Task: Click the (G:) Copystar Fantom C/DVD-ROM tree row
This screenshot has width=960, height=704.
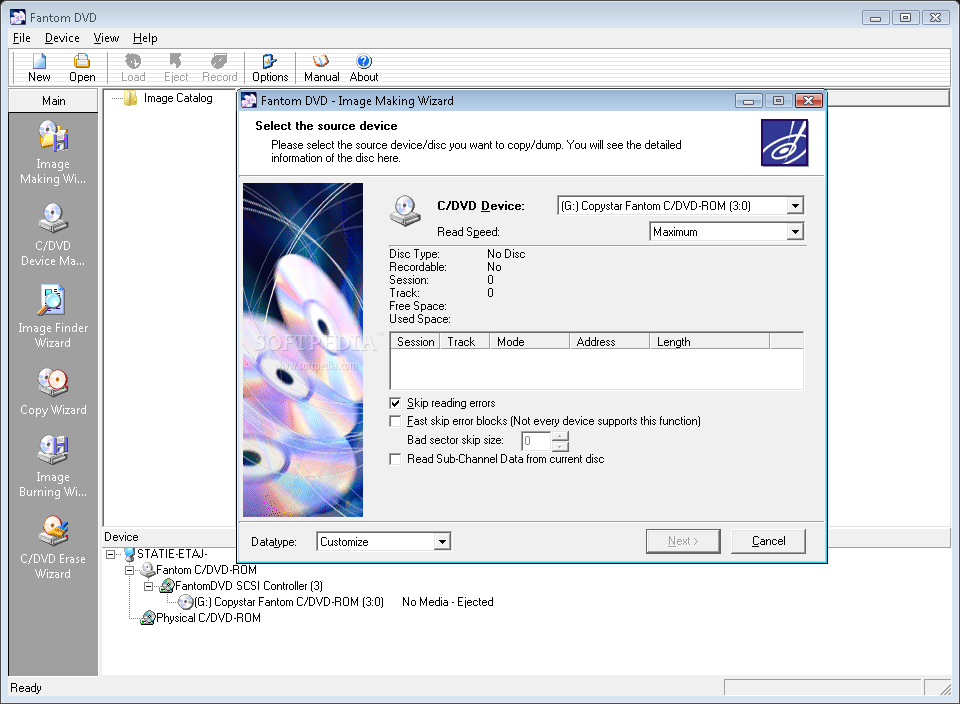Action: [x=289, y=602]
